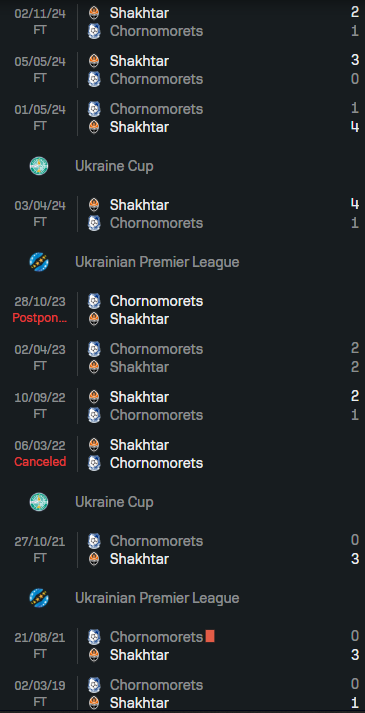Select Shakhtar in the 27/10/21 cup match

[139, 559]
